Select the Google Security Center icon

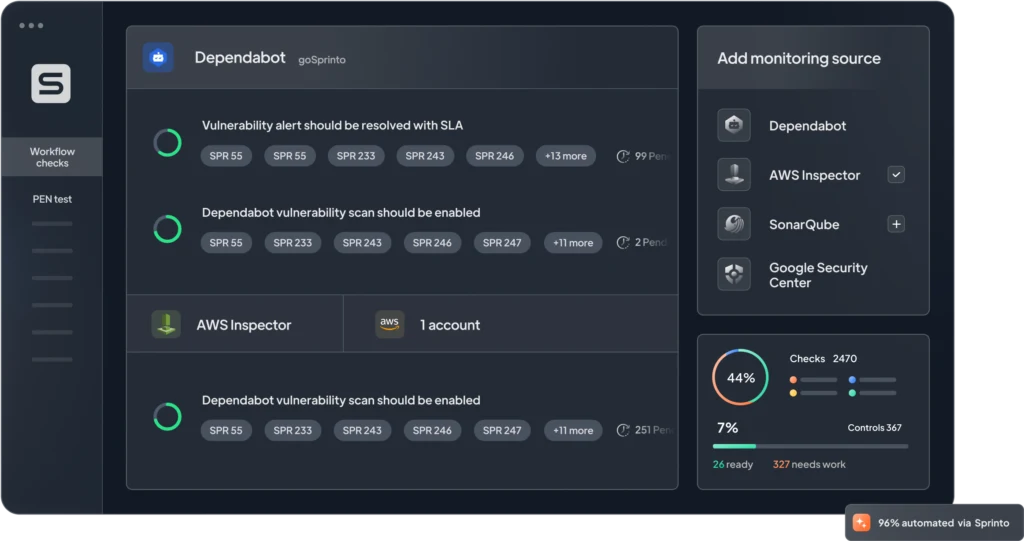[734, 274]
